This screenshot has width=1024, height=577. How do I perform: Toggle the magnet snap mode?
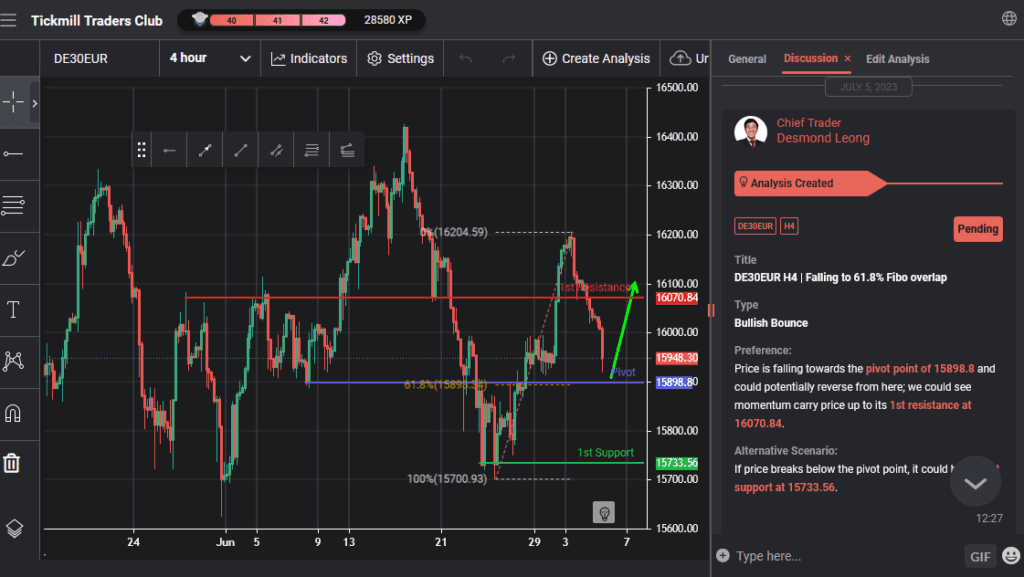(x=14, y=412)
